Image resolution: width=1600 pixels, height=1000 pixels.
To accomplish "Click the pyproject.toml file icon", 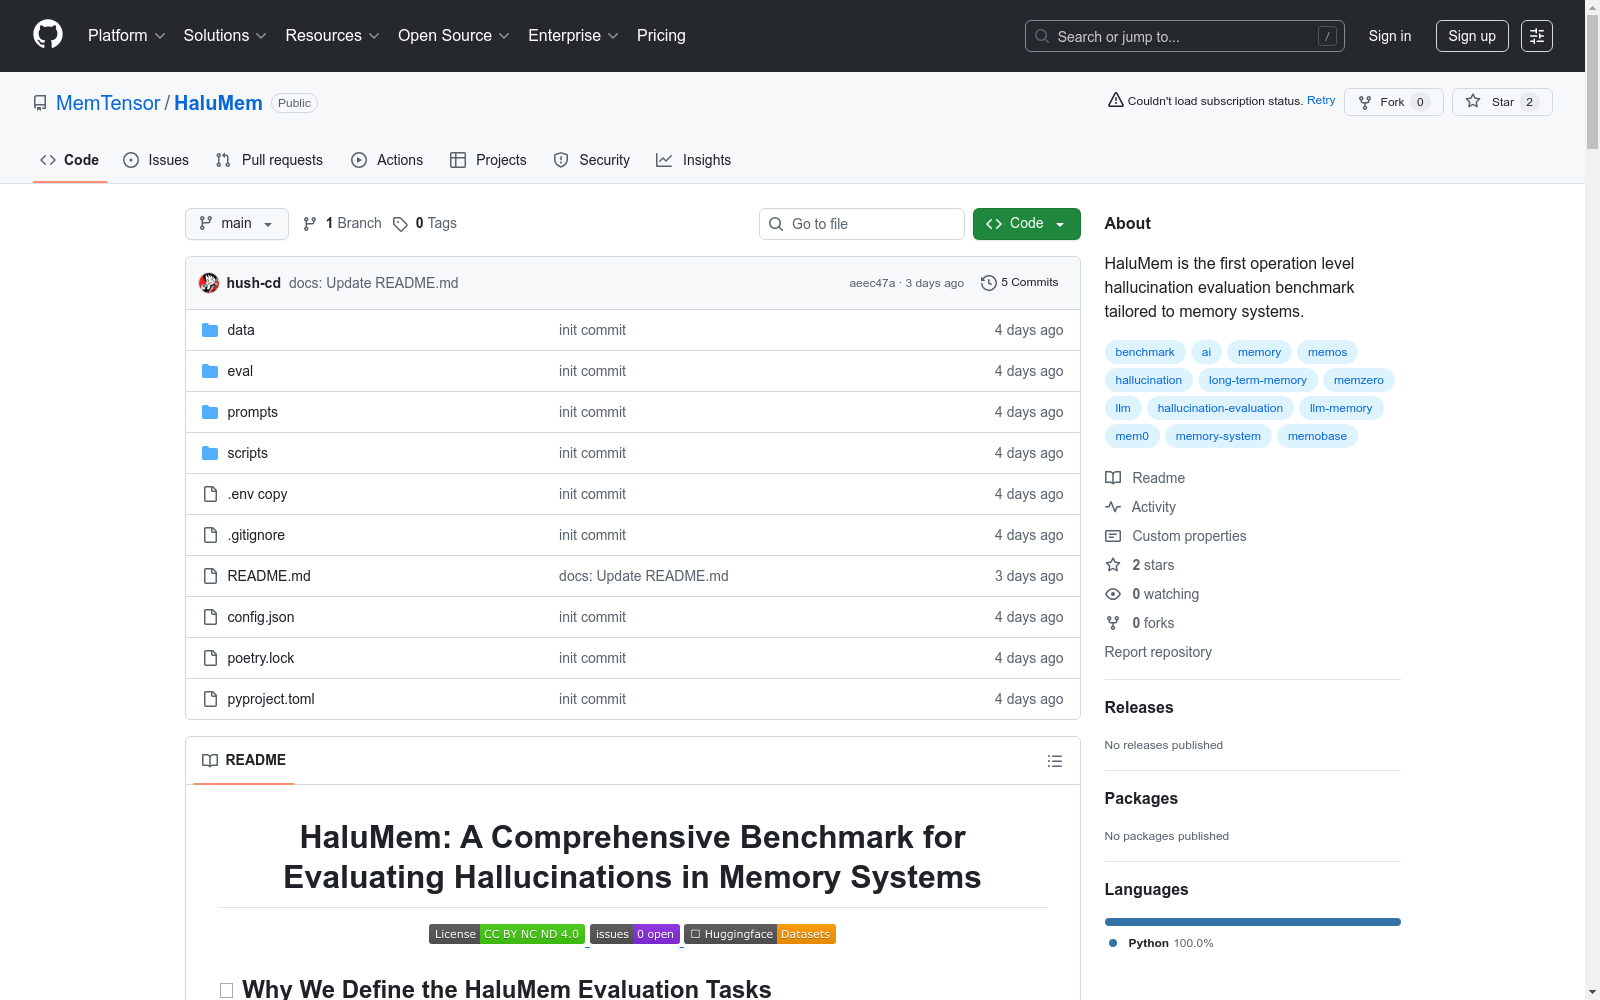I will (x=210, y=699).
